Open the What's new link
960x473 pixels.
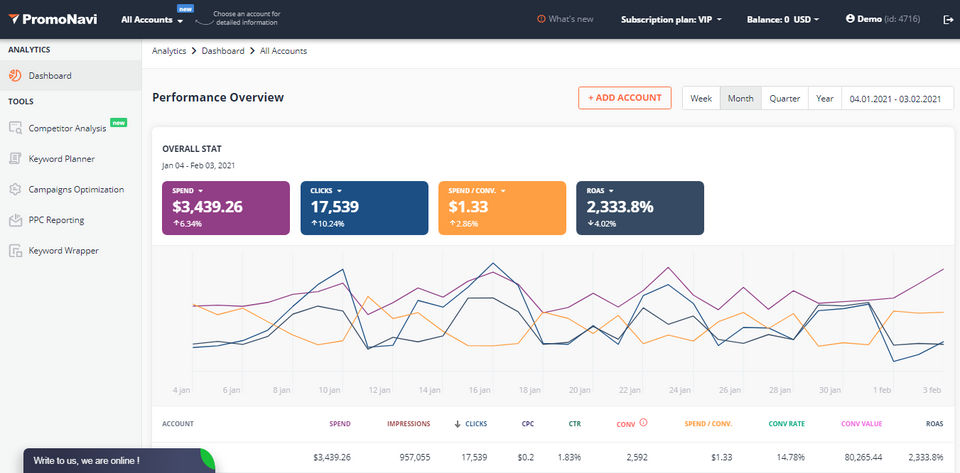click(x=570, y=19)
